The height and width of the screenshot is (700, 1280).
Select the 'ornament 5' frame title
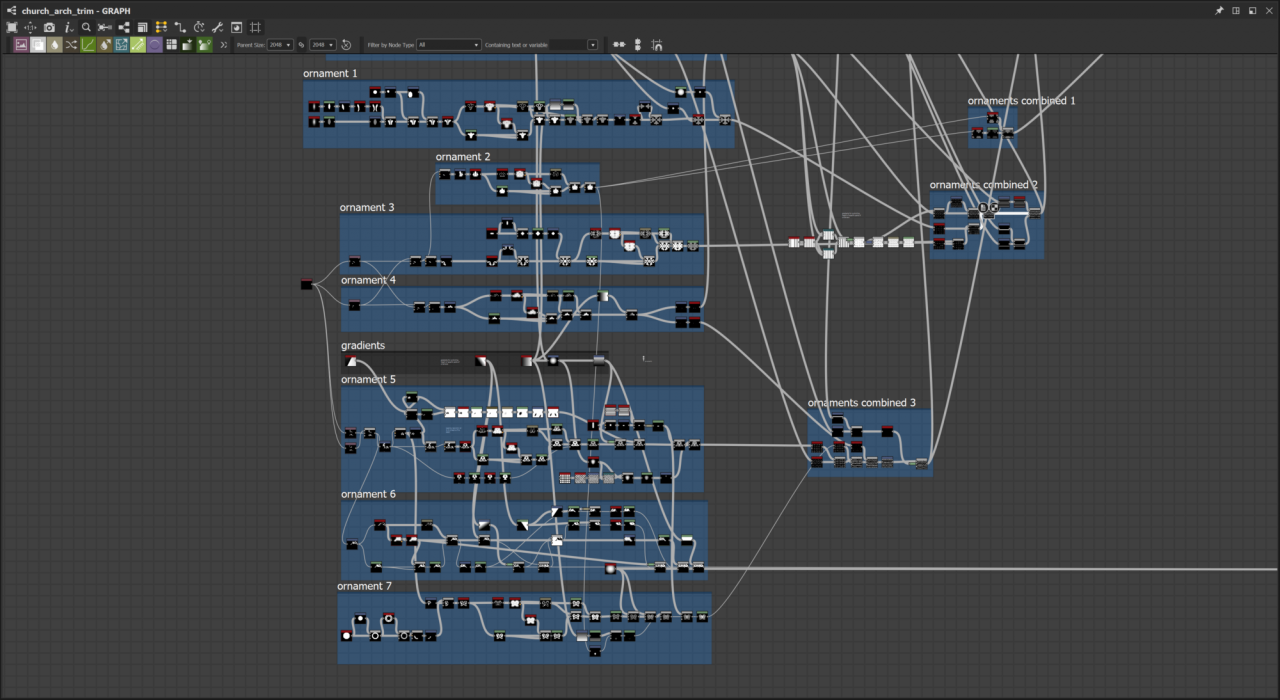368,380
